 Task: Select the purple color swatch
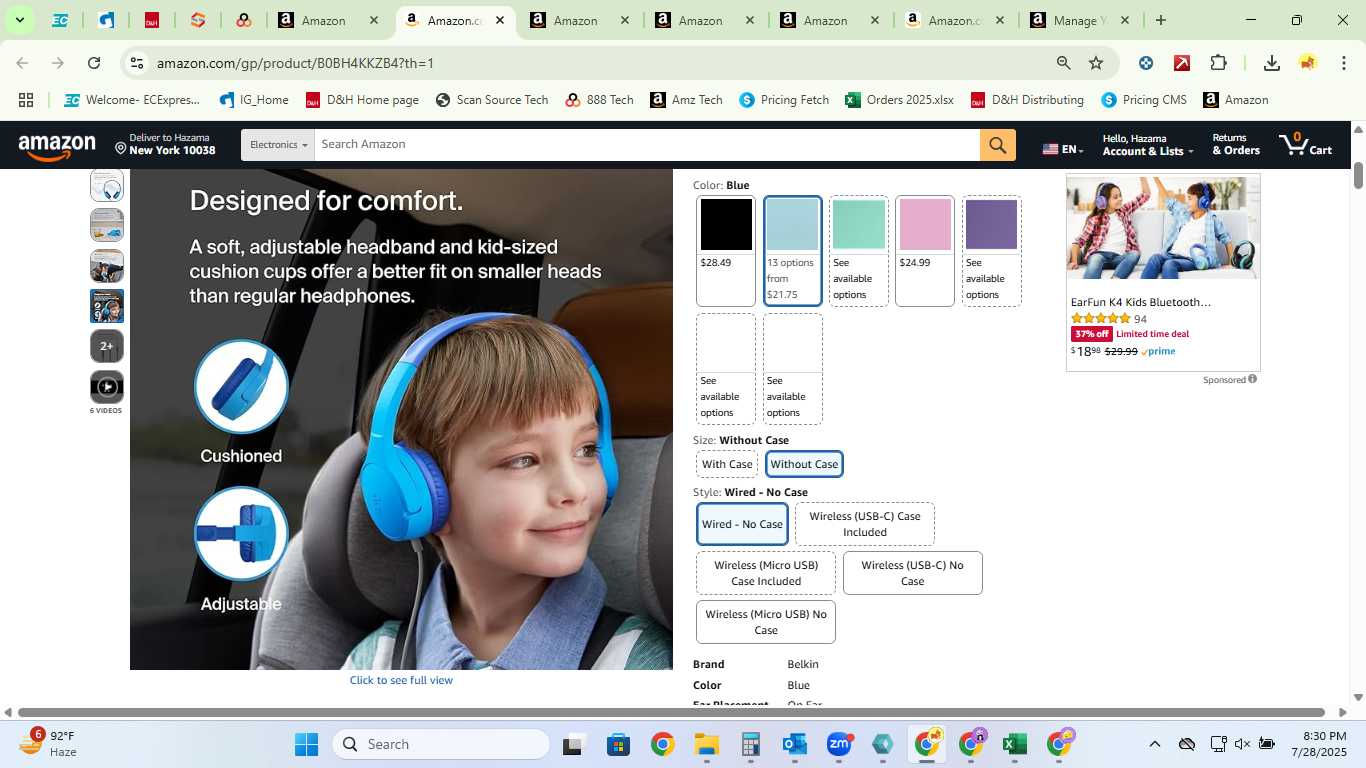point(991,251)
